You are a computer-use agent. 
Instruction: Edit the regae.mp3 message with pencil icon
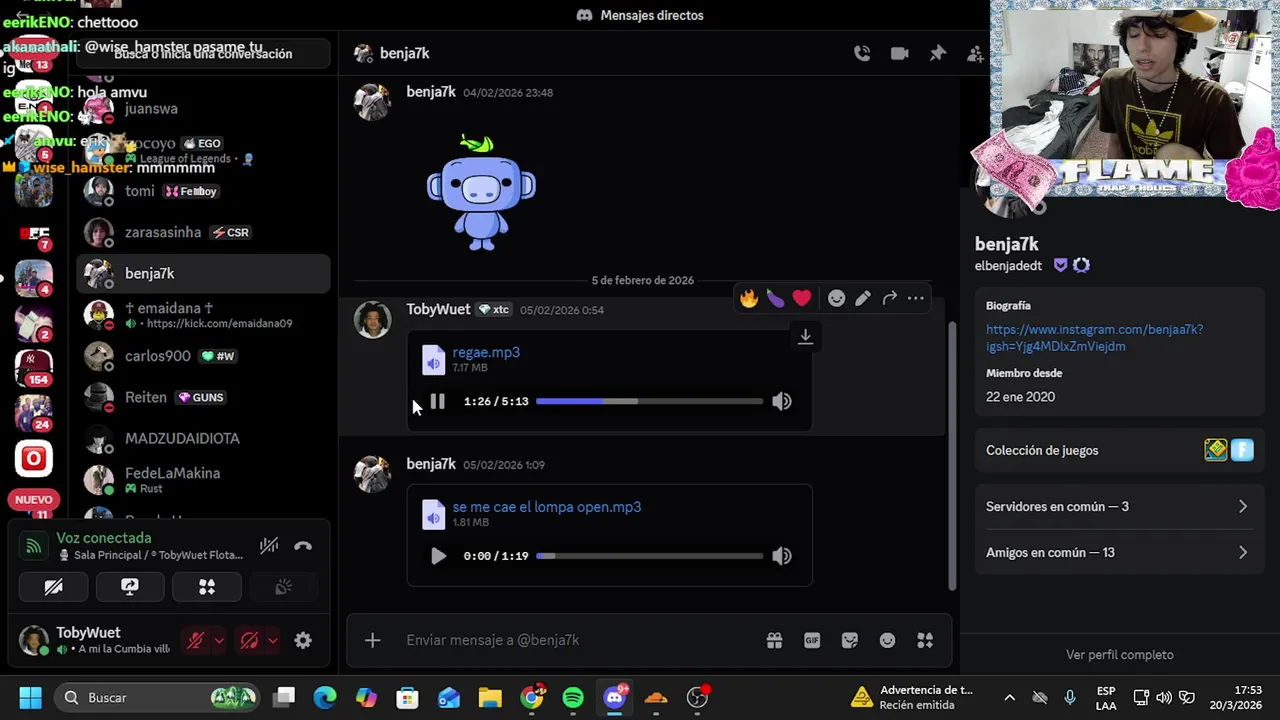[863, 298]
